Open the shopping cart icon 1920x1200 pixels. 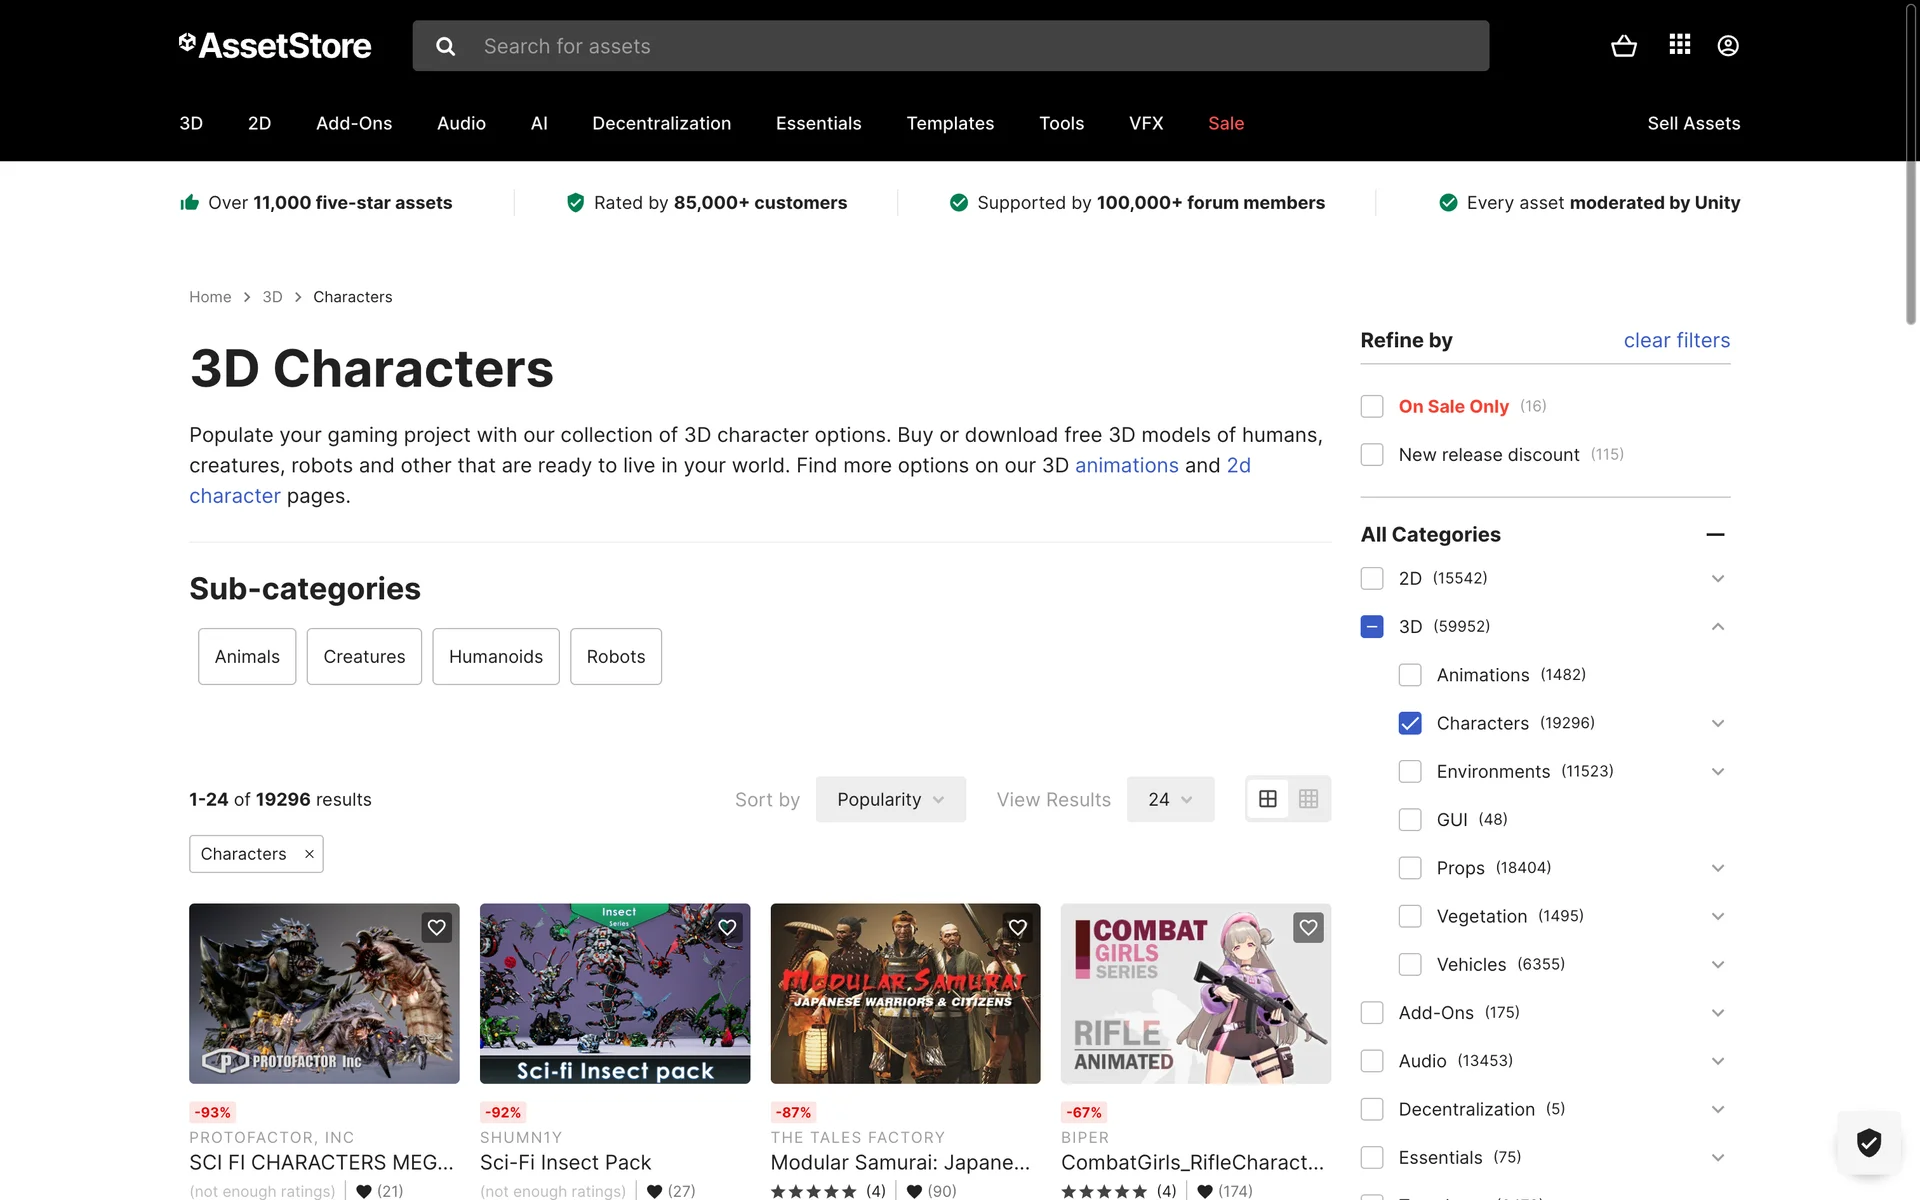pyautogui.click(x=1623, y=46)
